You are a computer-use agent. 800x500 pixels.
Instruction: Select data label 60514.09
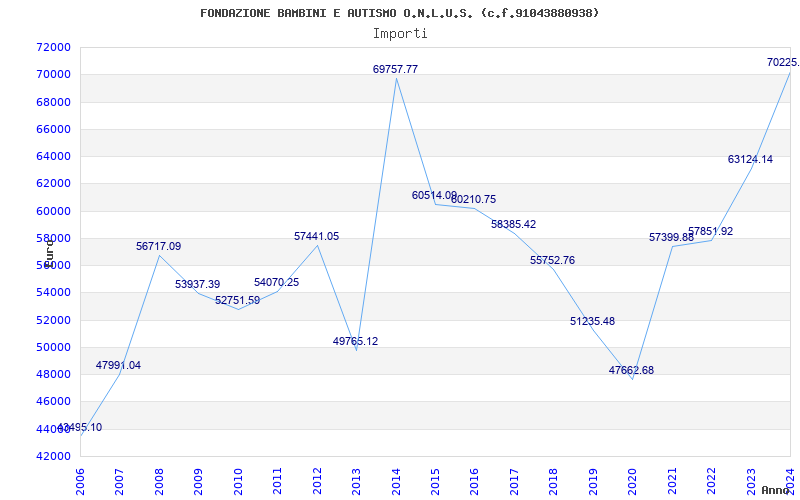point(434,195)
